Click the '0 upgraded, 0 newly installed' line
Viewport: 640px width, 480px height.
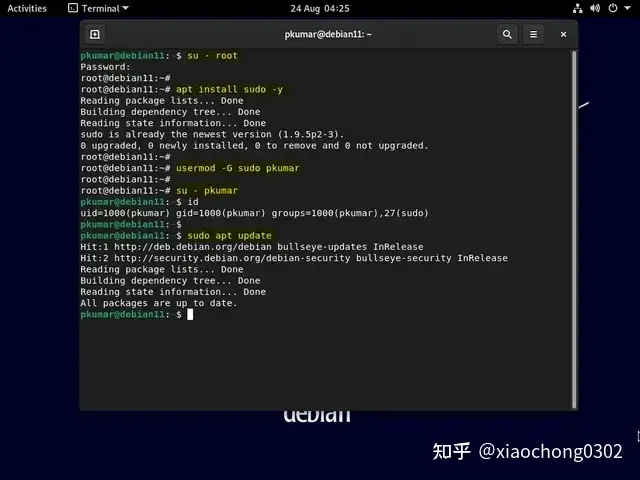[x=254, y=146]
